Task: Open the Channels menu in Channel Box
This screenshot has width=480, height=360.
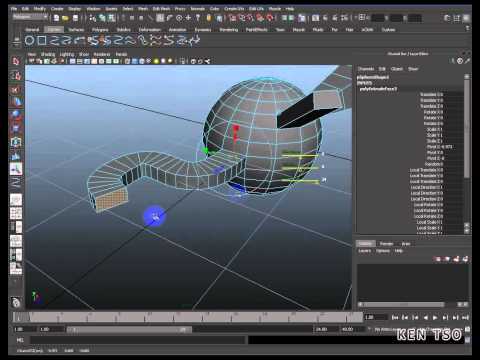Action: pyautogui.click(x=366, y=69)
